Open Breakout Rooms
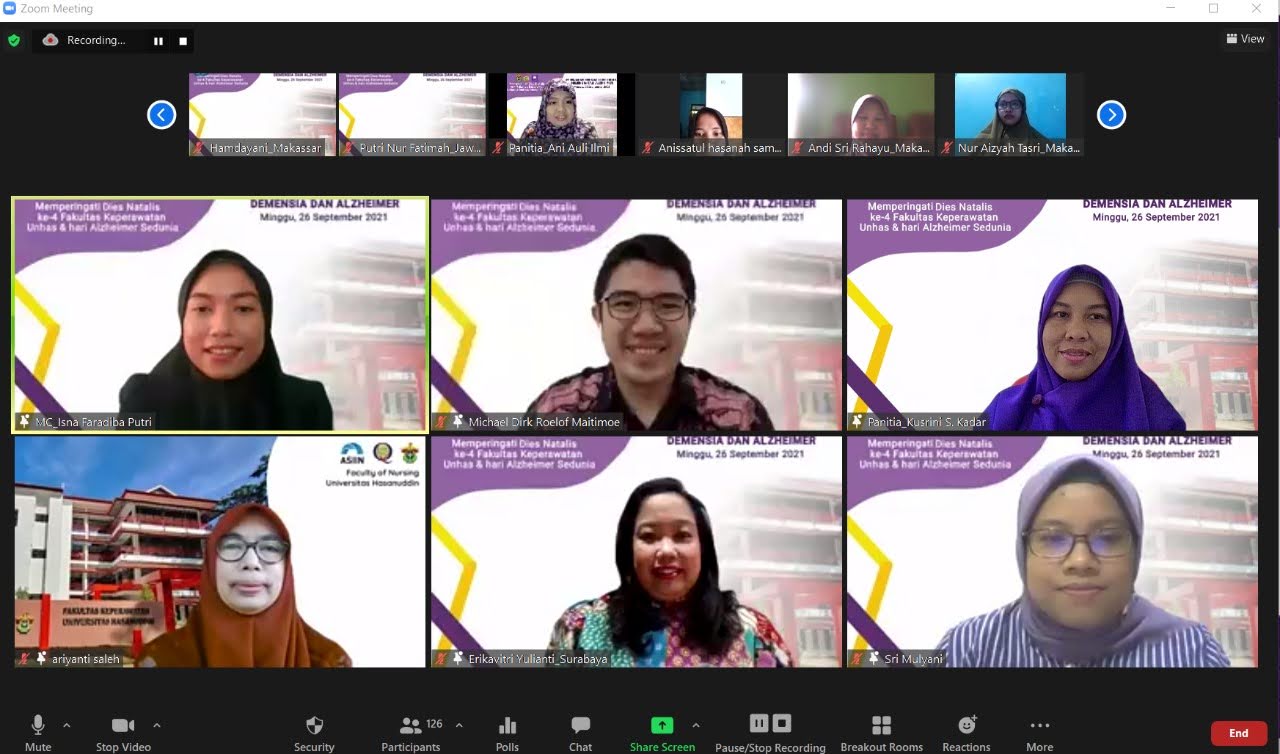1280x754 pixels. (881, 726)
